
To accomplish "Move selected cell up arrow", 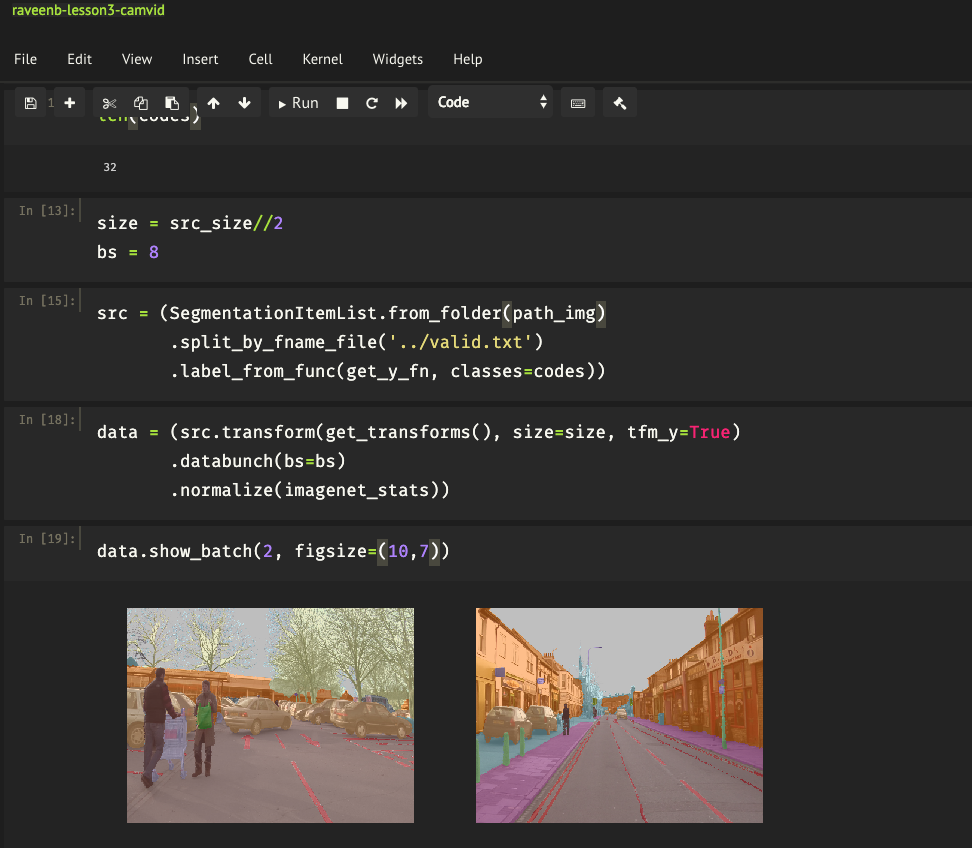I will 213,103.
